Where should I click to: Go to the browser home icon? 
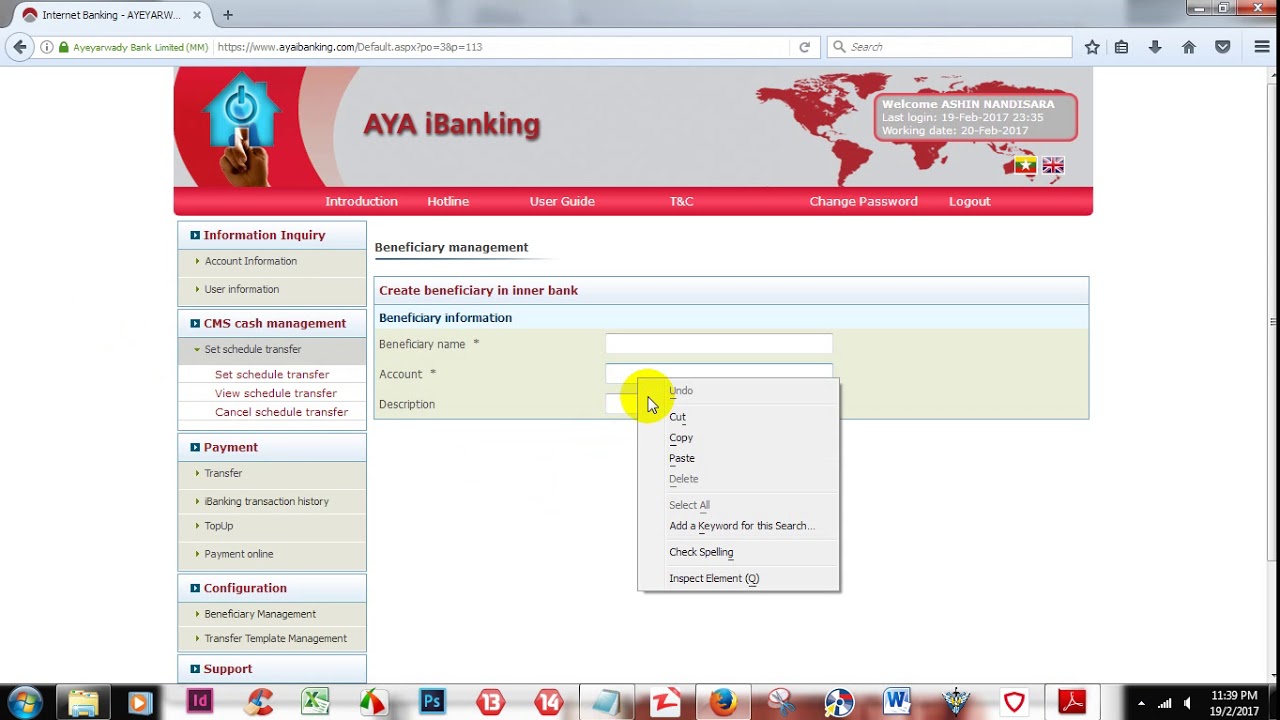pos(1188,47)
